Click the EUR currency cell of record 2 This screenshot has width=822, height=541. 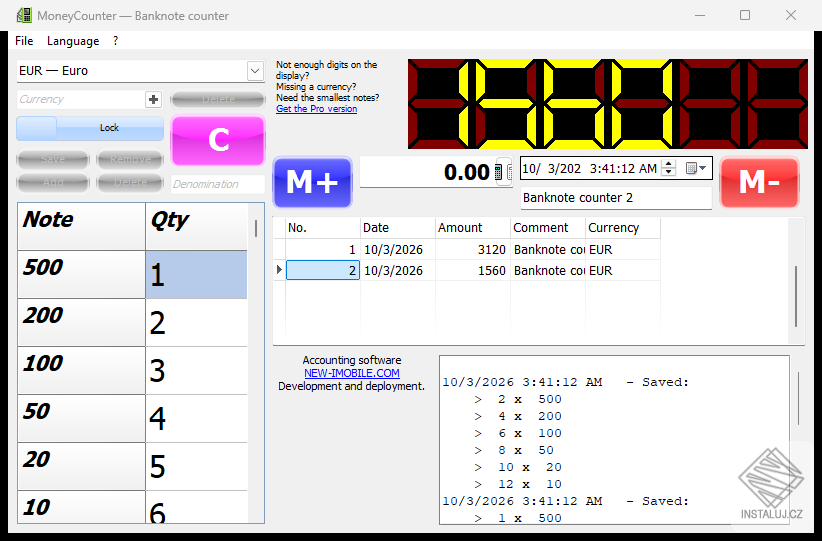[623, 270]
